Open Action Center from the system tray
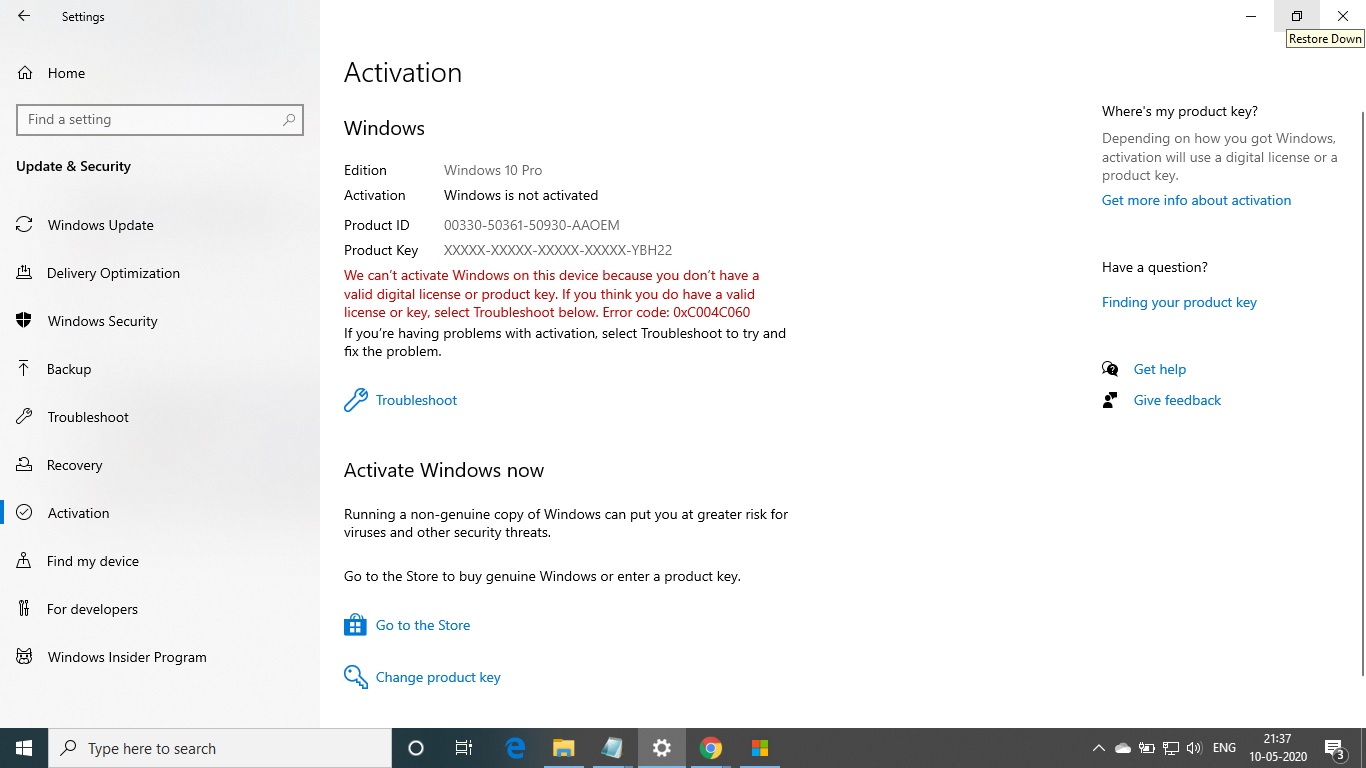This screenshot has height=768, width=1366. click(x=1334, y=747)
